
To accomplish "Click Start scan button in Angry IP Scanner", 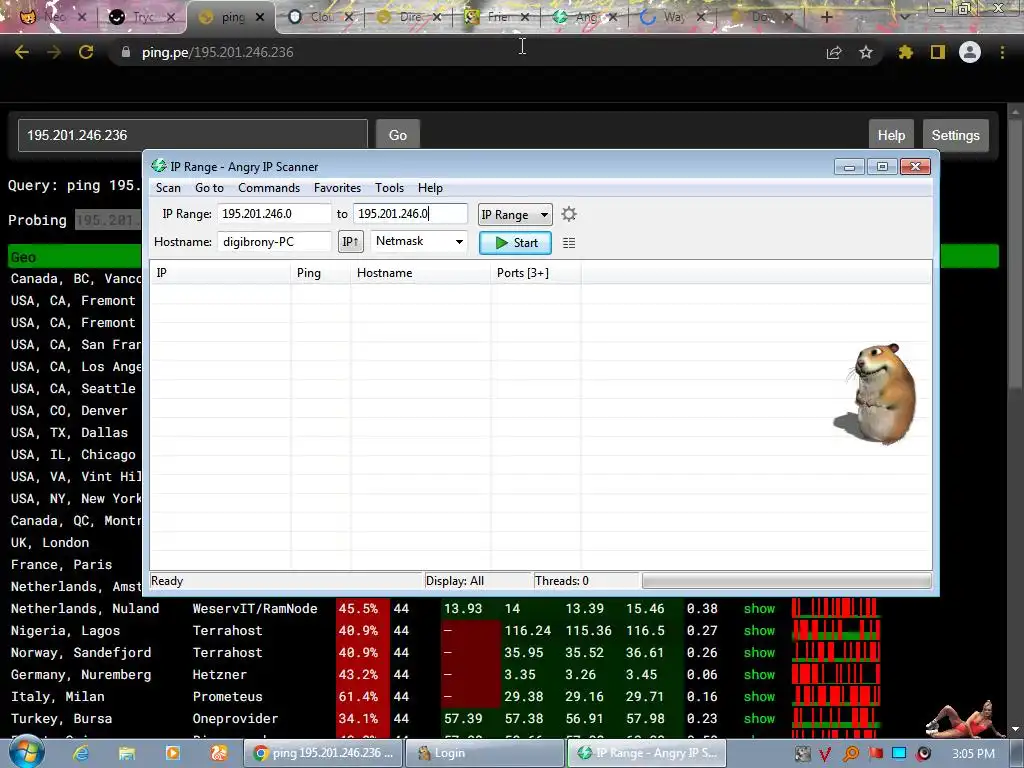I will (x=515, y=243).
